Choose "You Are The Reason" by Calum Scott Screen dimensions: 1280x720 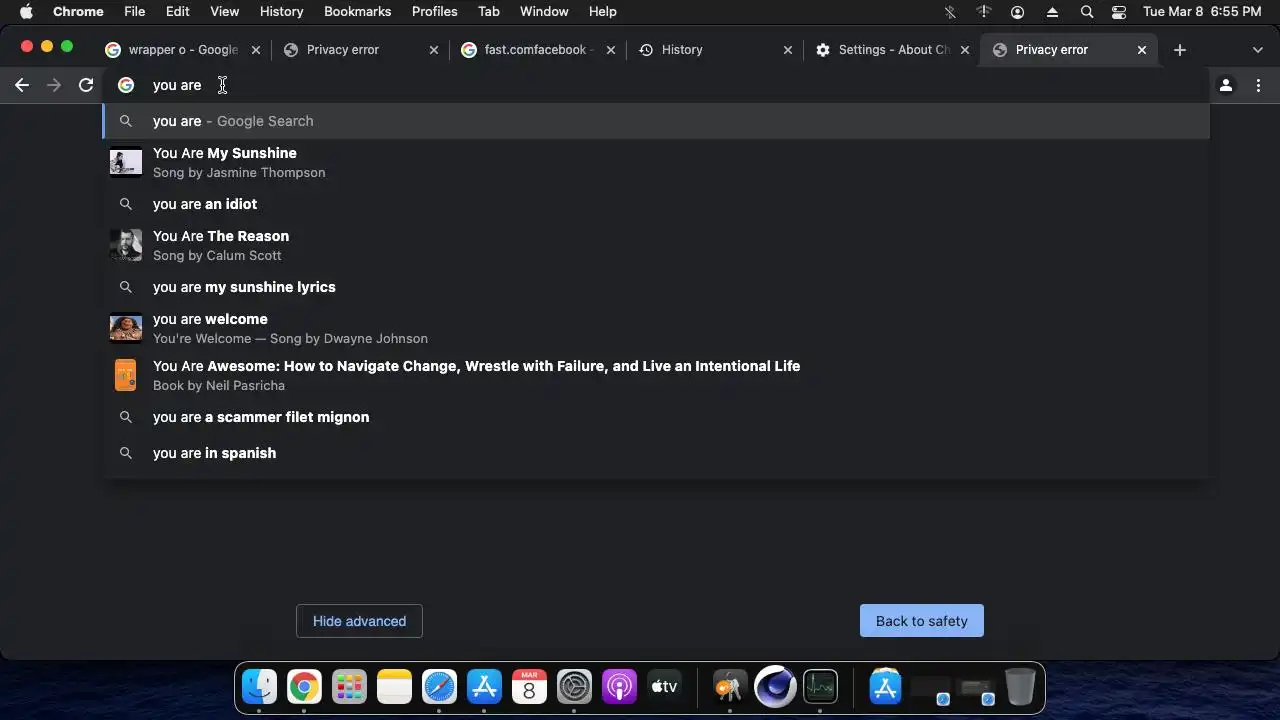[656, 245]
